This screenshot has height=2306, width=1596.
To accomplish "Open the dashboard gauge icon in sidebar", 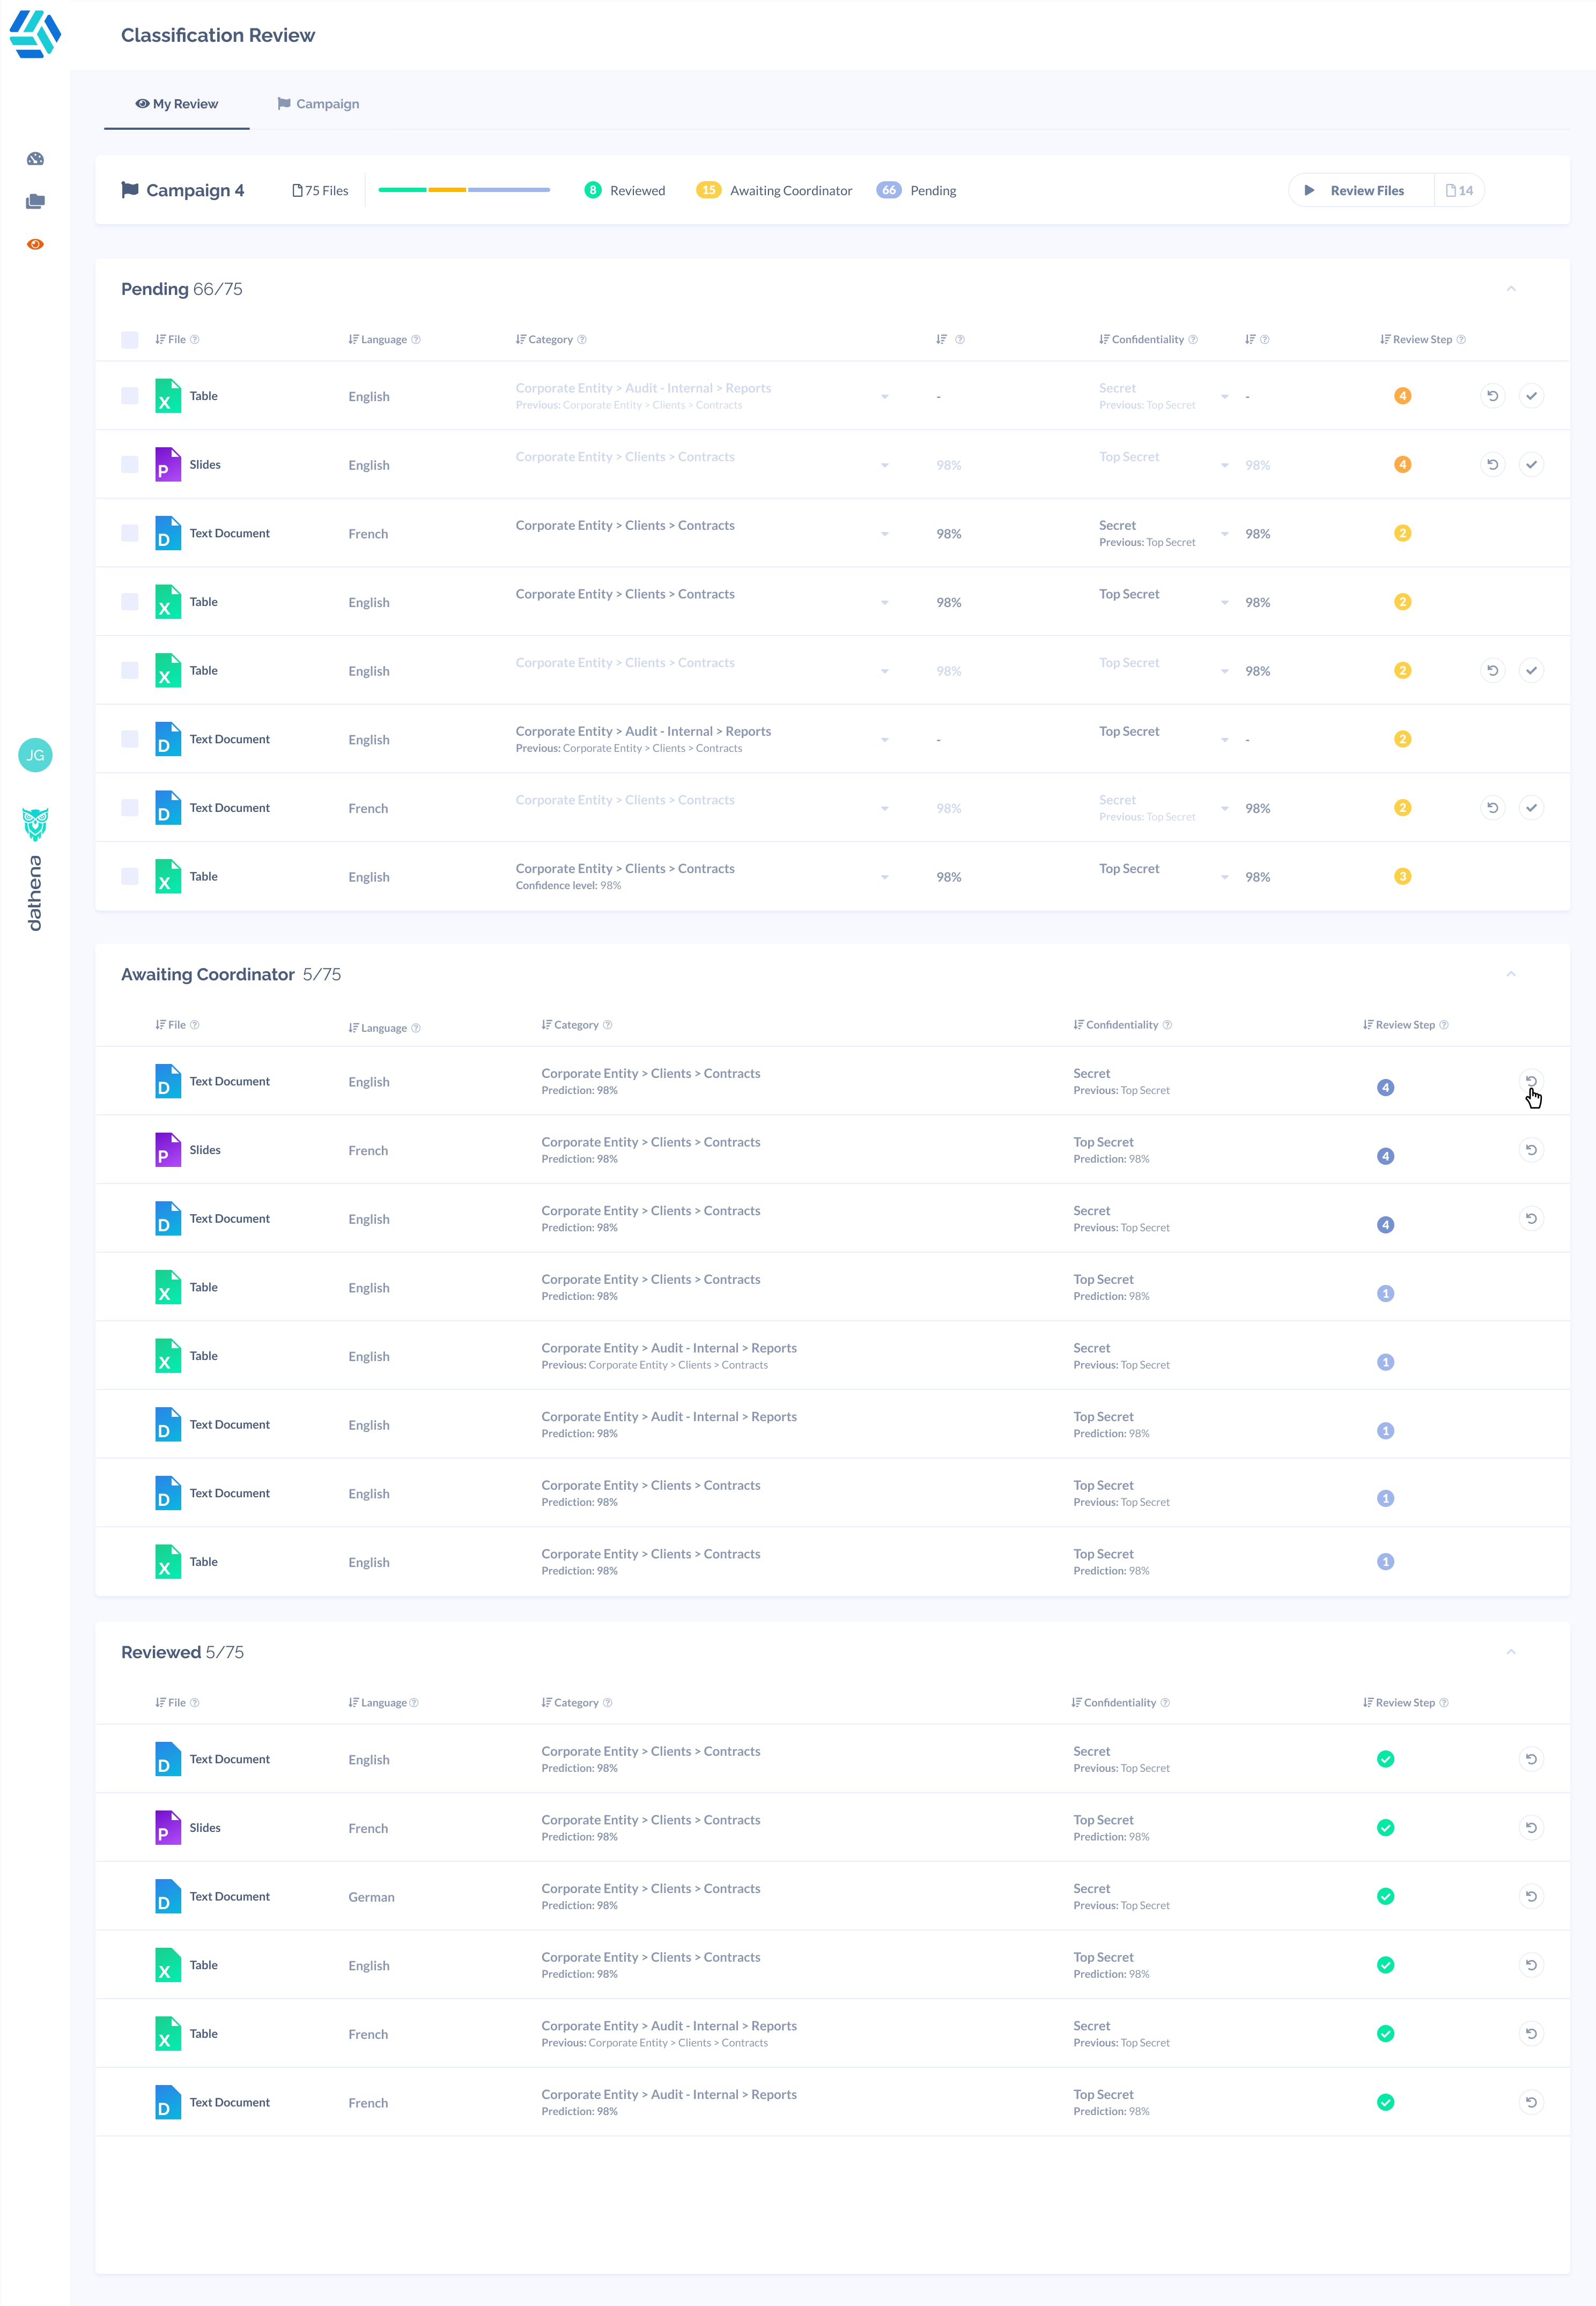I will tap(35, 159).
